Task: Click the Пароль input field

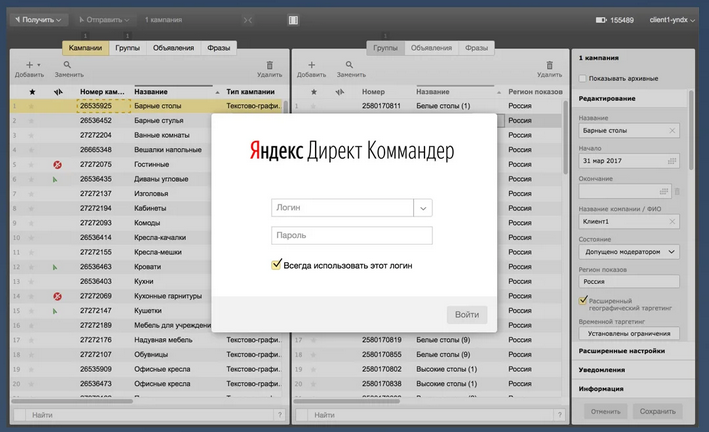Action: tap(352, 236)
